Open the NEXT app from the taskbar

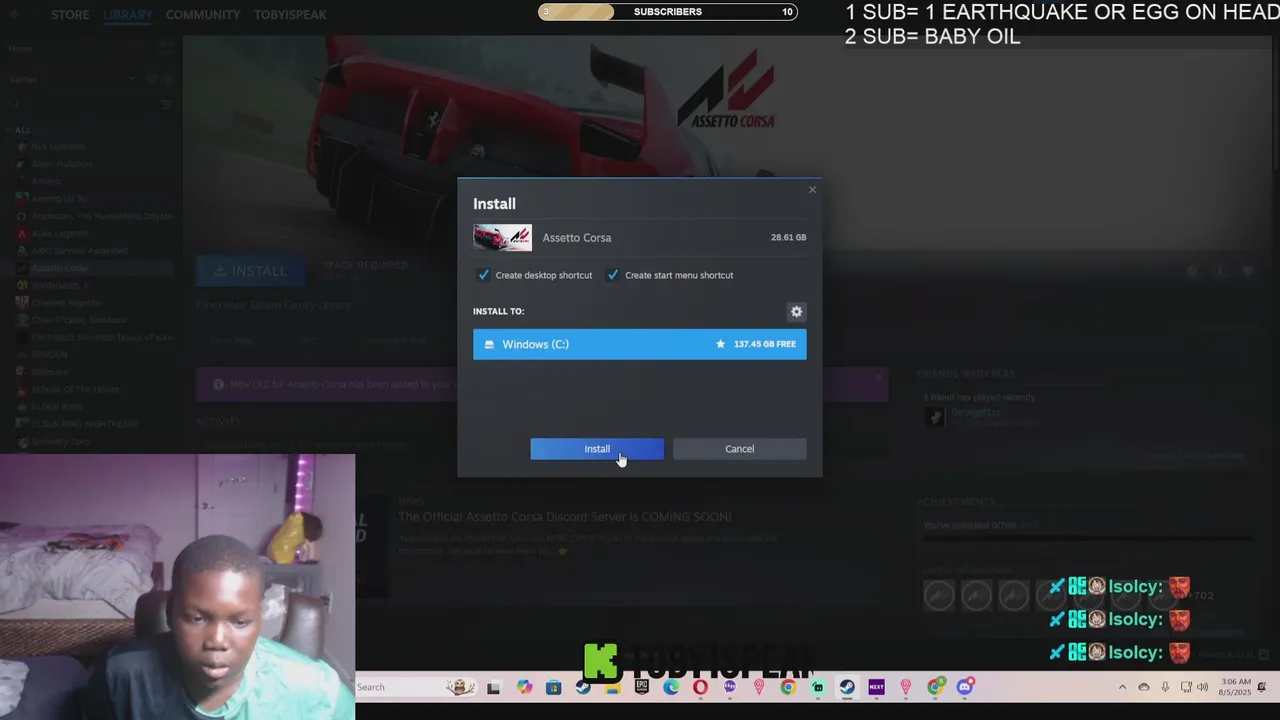[876, 687]
